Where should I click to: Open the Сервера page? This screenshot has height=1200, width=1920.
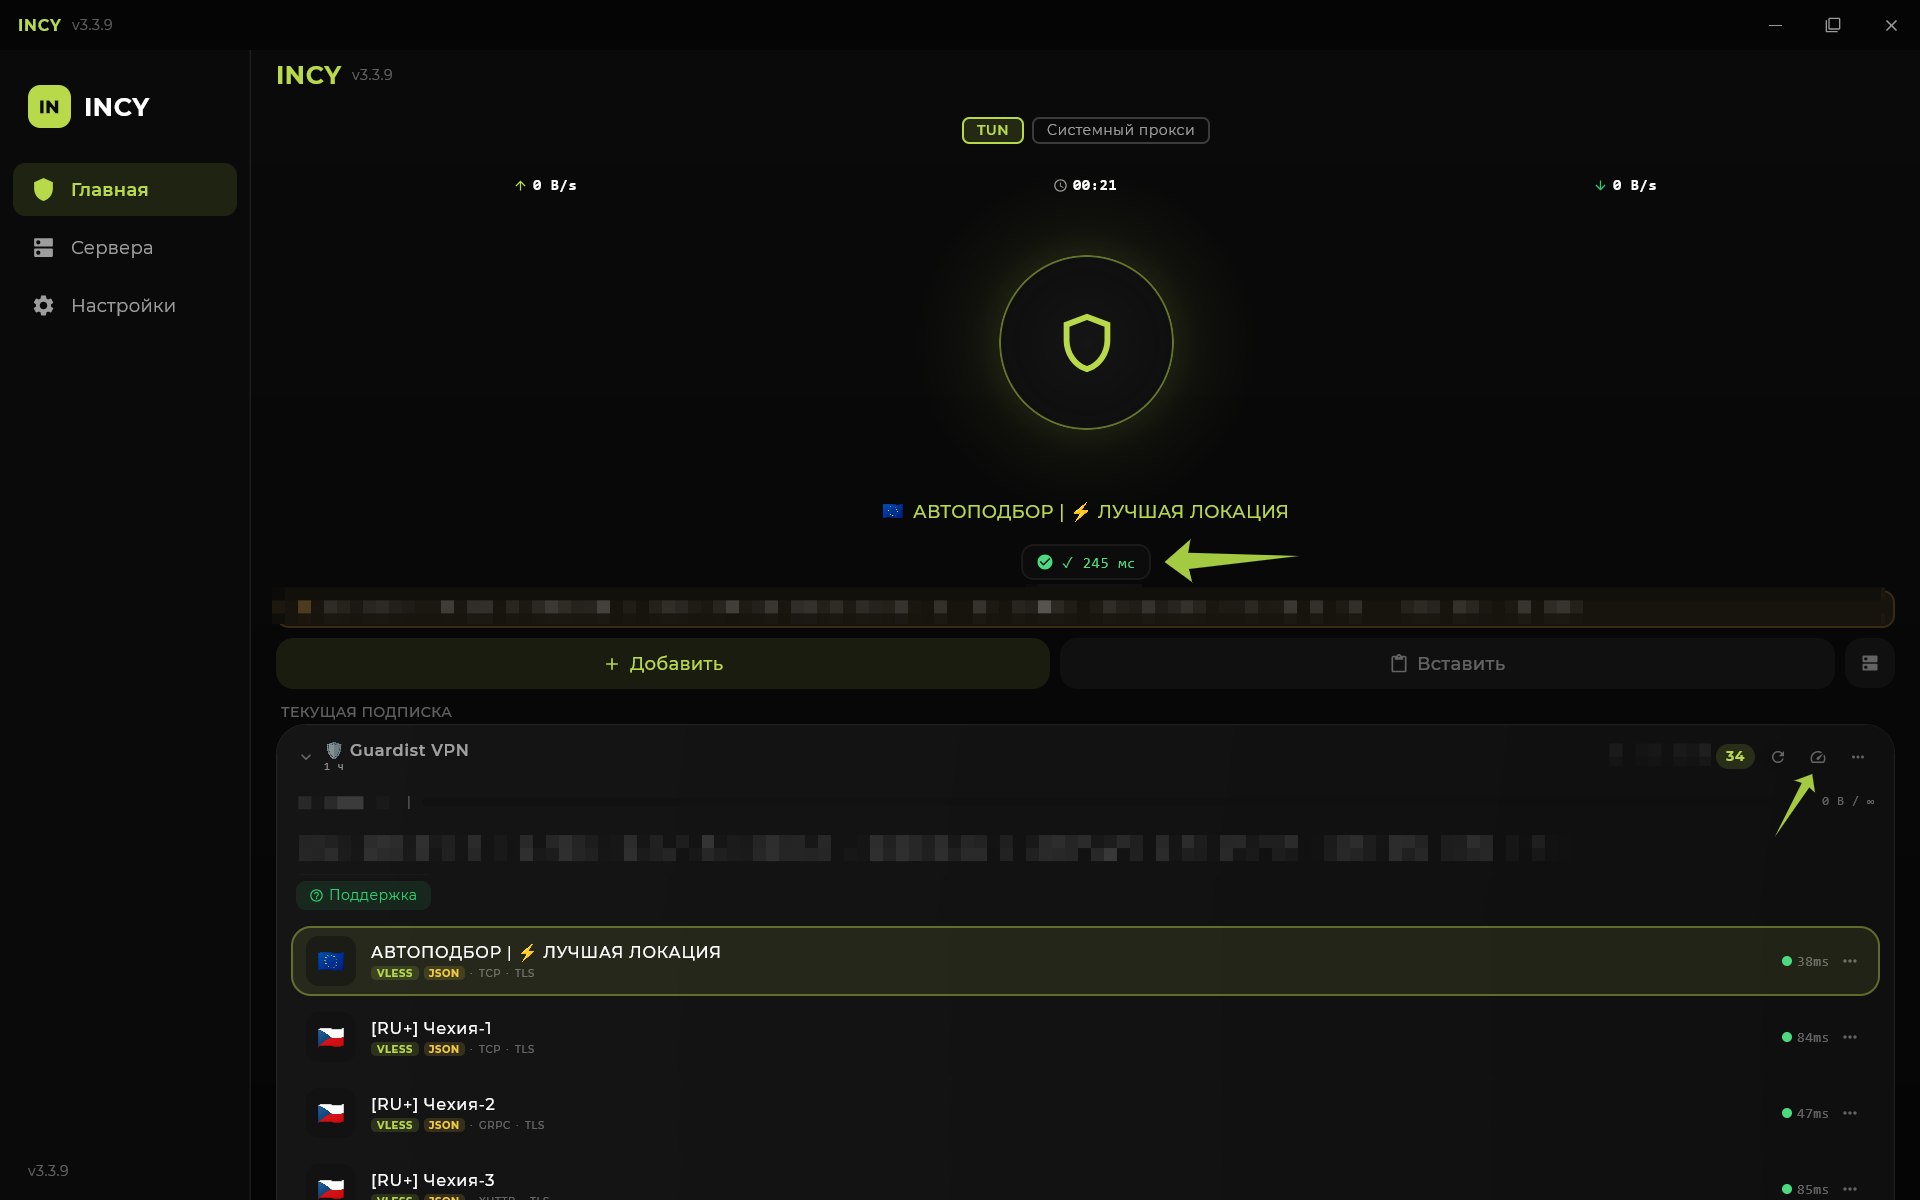coord(125,247)
